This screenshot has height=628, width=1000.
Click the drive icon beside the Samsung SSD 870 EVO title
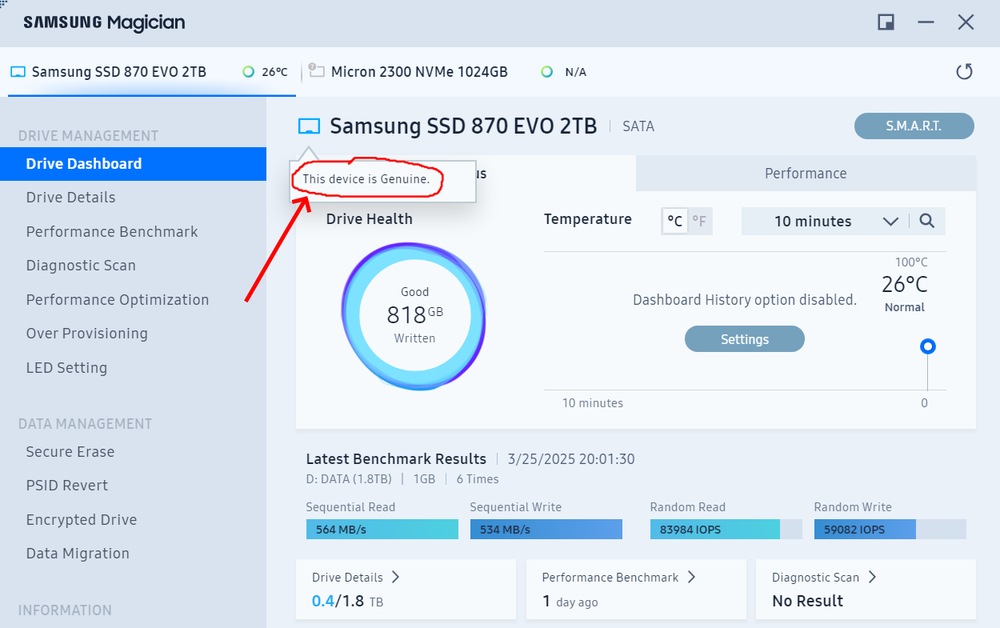[309, 126]
